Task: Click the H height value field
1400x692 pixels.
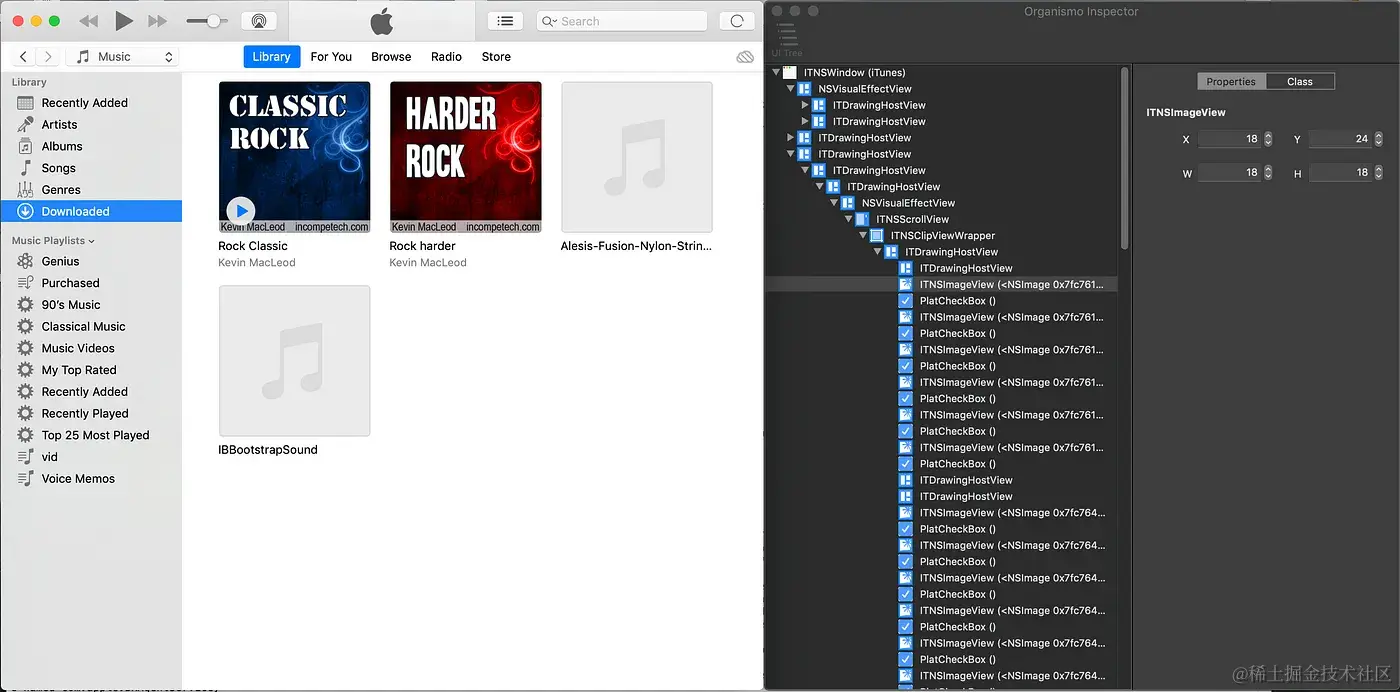Action: coord(1340,173)
